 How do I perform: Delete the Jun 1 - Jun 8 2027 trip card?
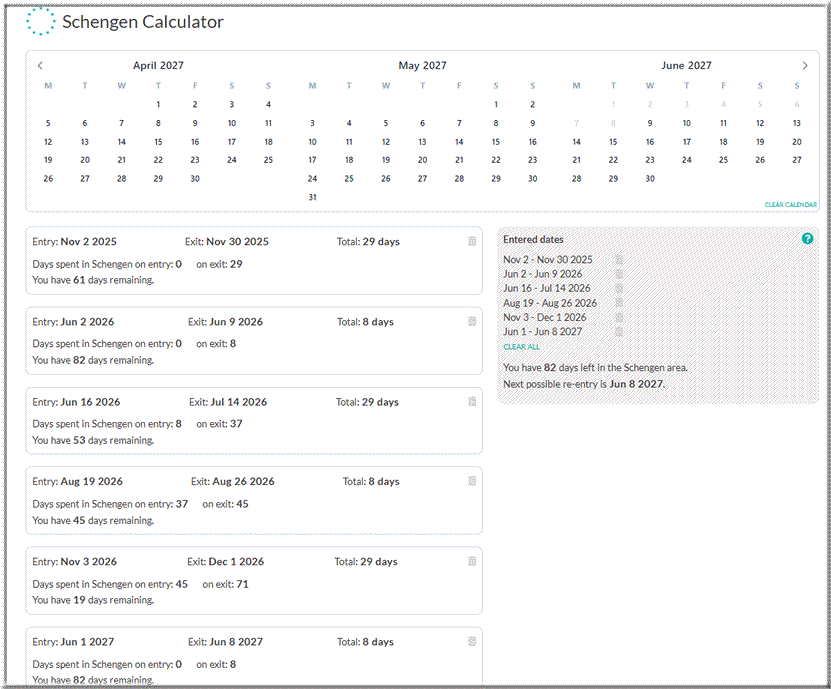[472, 642]
